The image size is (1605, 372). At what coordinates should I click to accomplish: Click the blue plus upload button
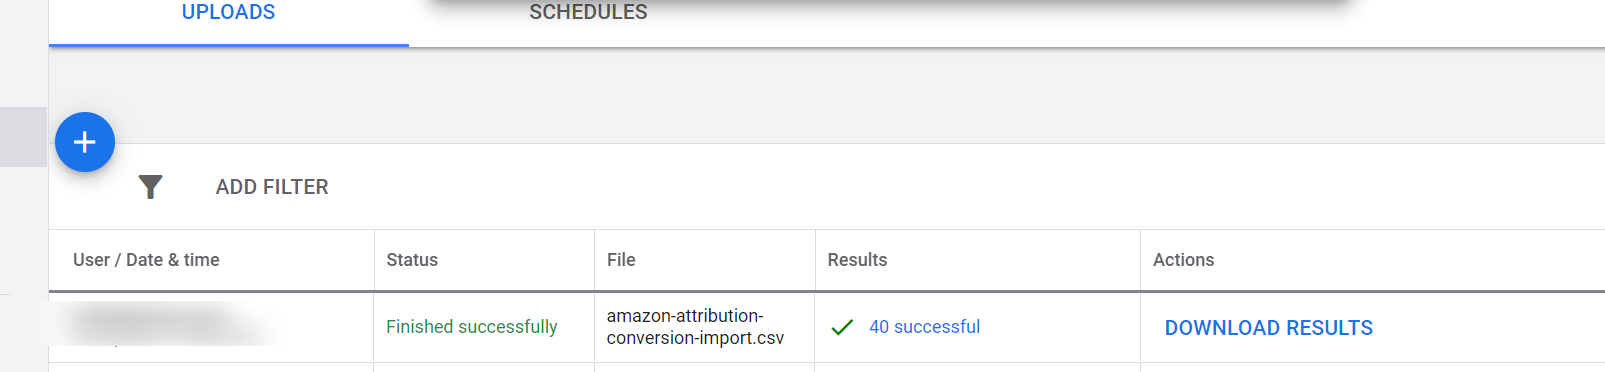pyautogui.click(x=85, y=142)
